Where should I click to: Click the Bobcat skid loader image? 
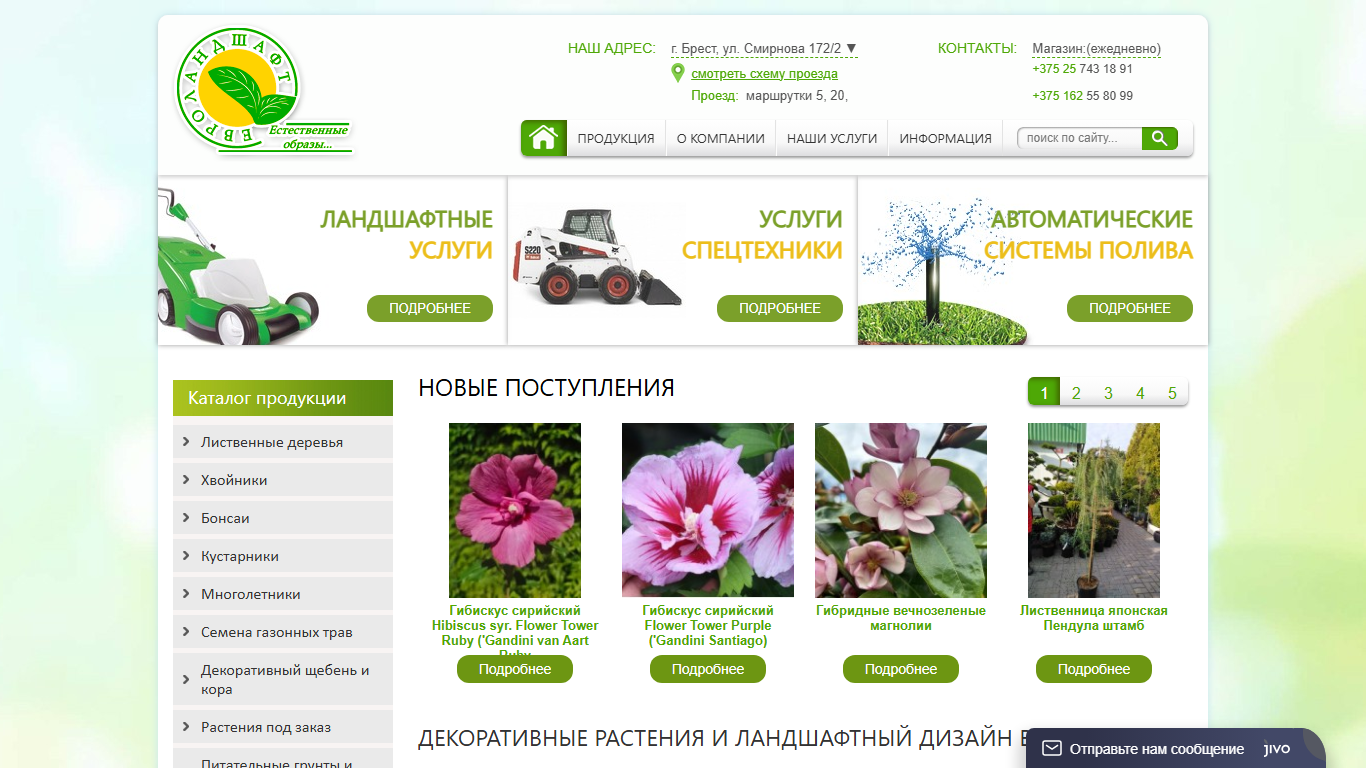coord(597,257)
